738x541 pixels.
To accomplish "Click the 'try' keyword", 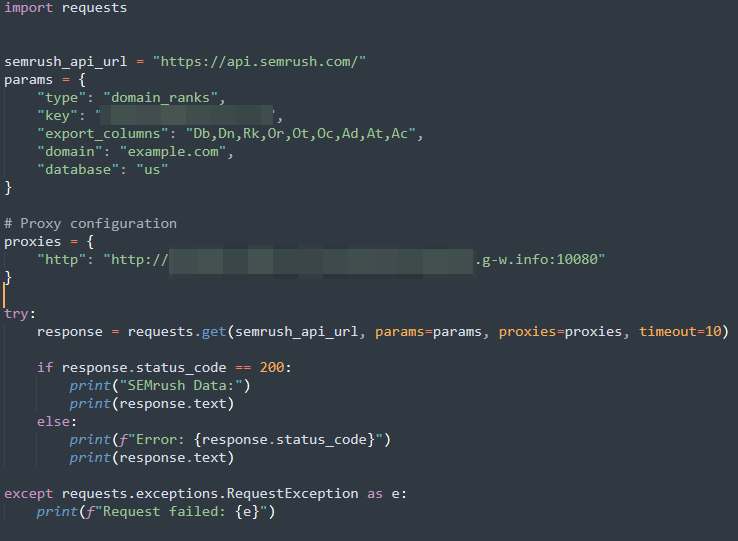I will 16,314.
